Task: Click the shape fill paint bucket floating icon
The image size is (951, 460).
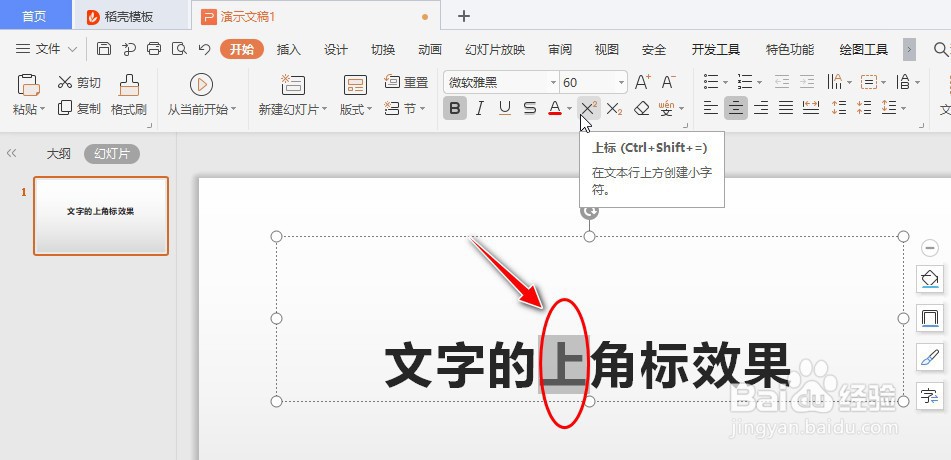Action: pyautogui.click(x=929, y=279)
